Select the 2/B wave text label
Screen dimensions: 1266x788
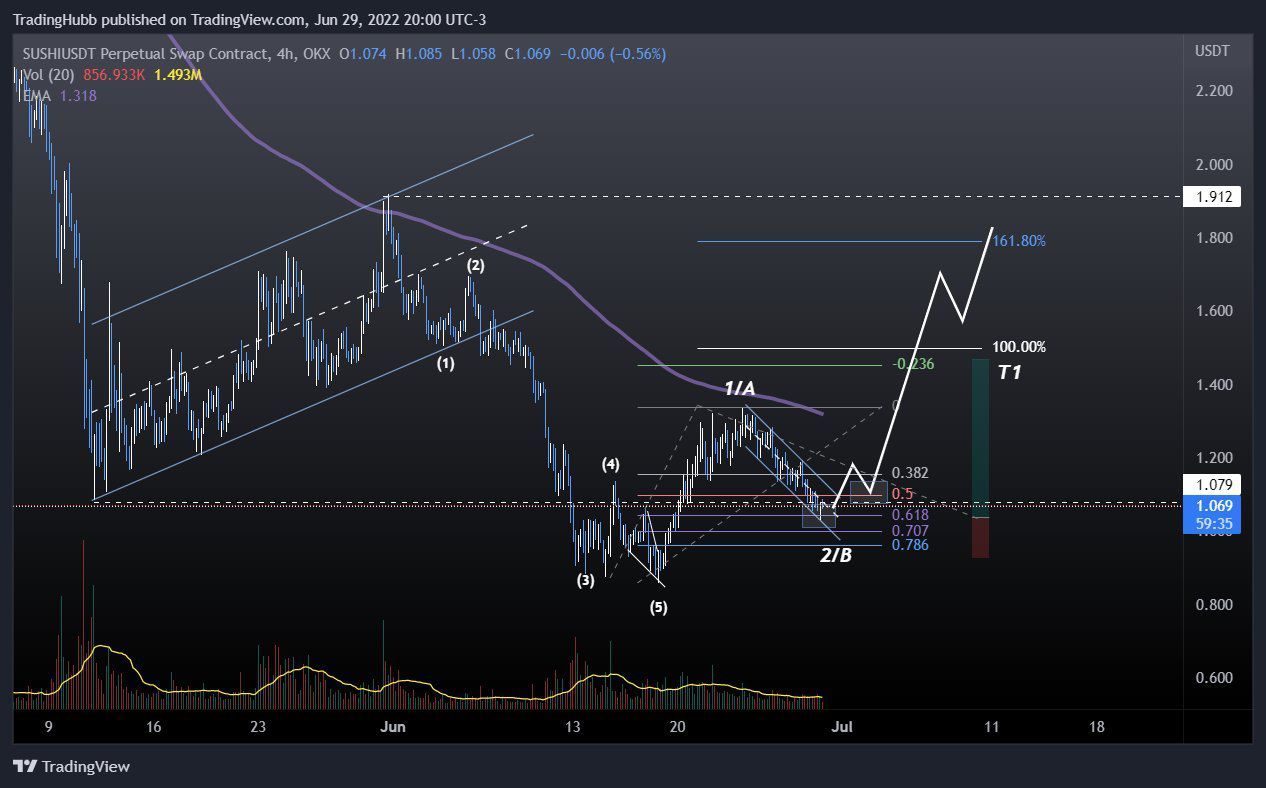pos(836,554)
